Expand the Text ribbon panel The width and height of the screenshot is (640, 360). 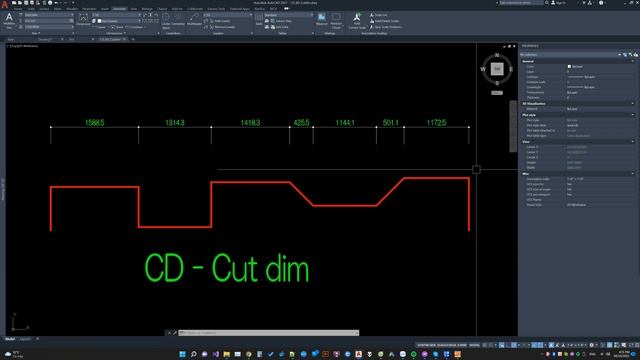tap(36, 33)
